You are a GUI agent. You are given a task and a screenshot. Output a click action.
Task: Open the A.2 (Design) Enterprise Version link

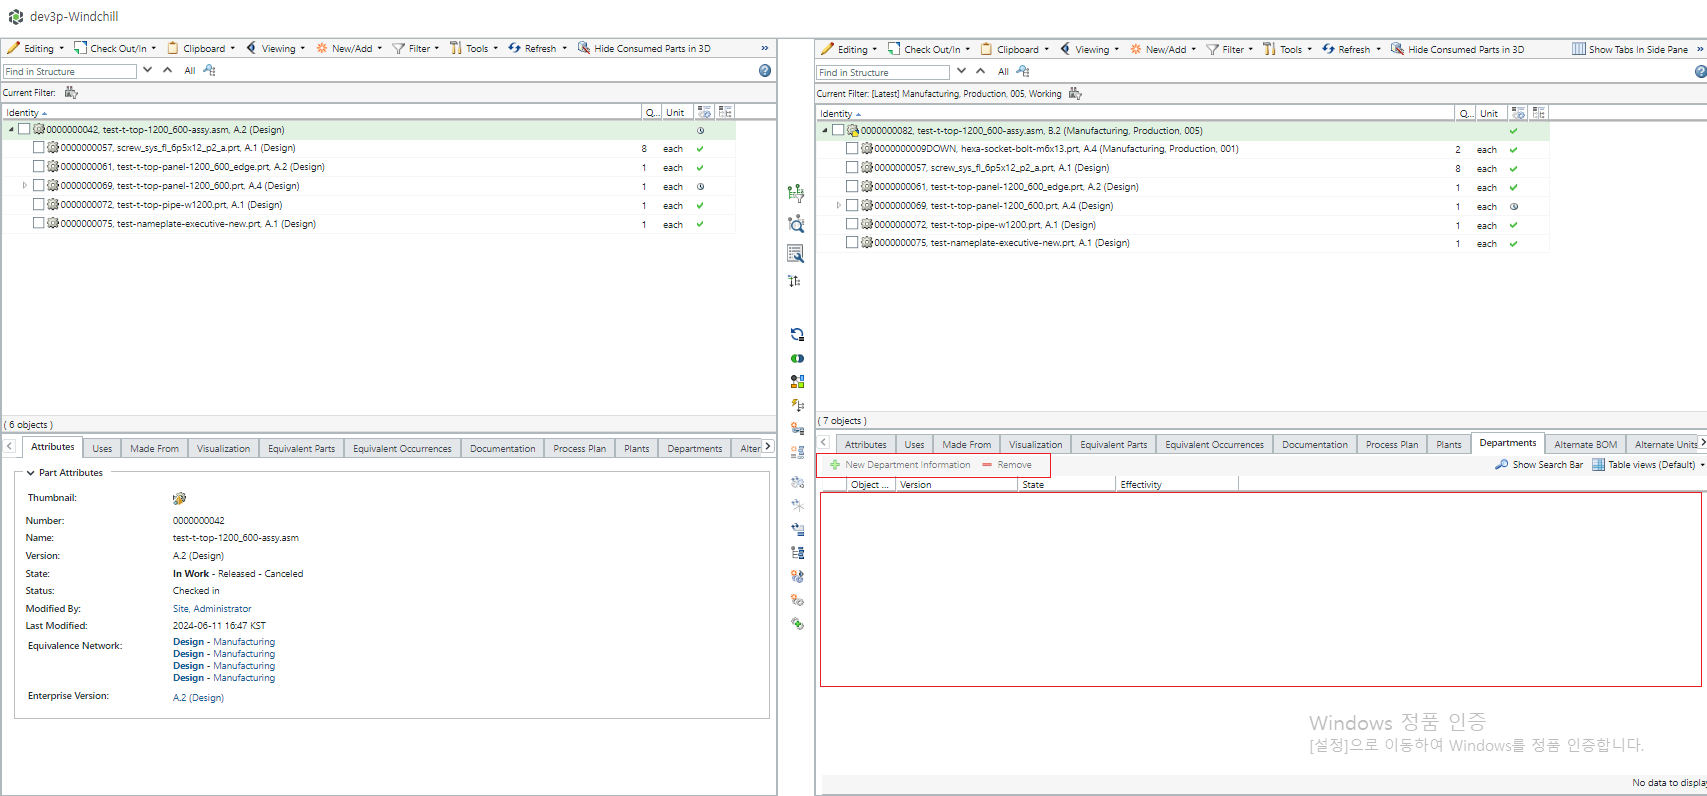(198, 698)
